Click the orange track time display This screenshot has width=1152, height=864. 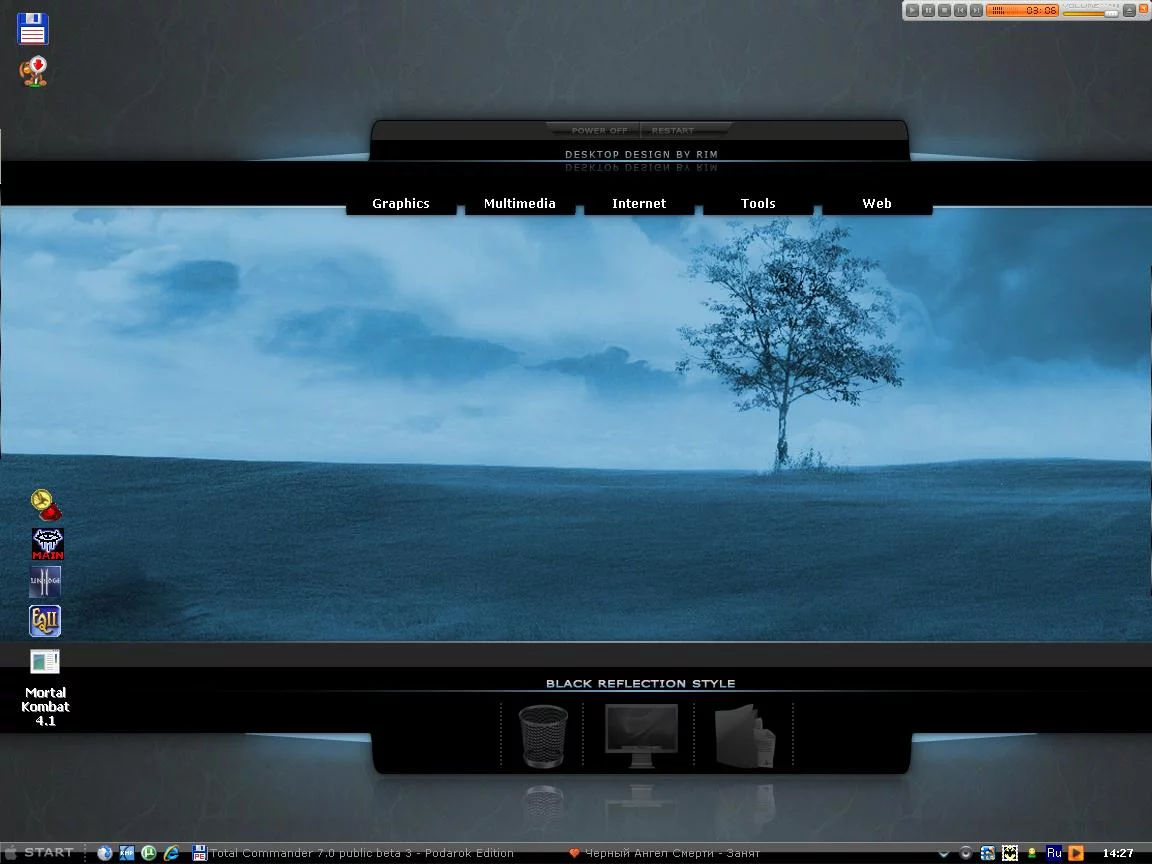pos(1023,10)
